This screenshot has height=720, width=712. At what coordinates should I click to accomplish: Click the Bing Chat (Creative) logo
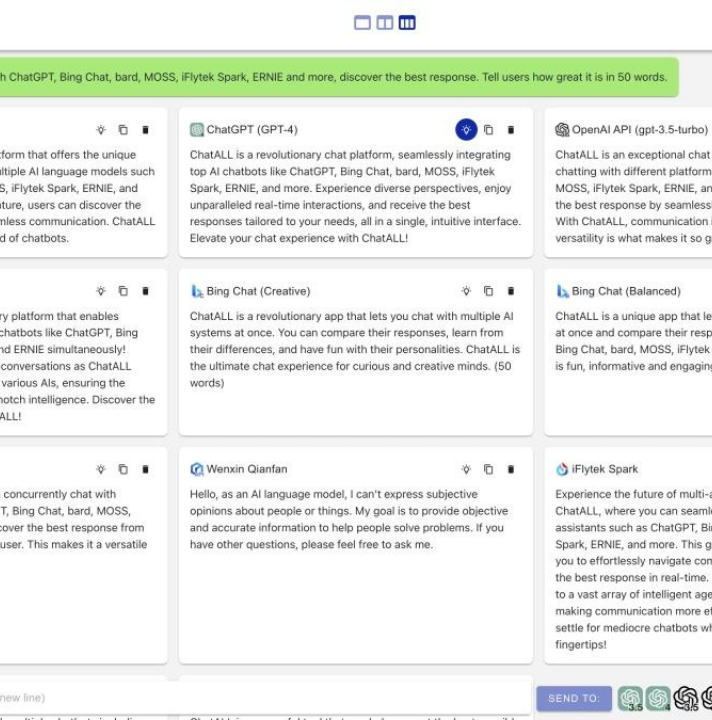click(196, 291)
